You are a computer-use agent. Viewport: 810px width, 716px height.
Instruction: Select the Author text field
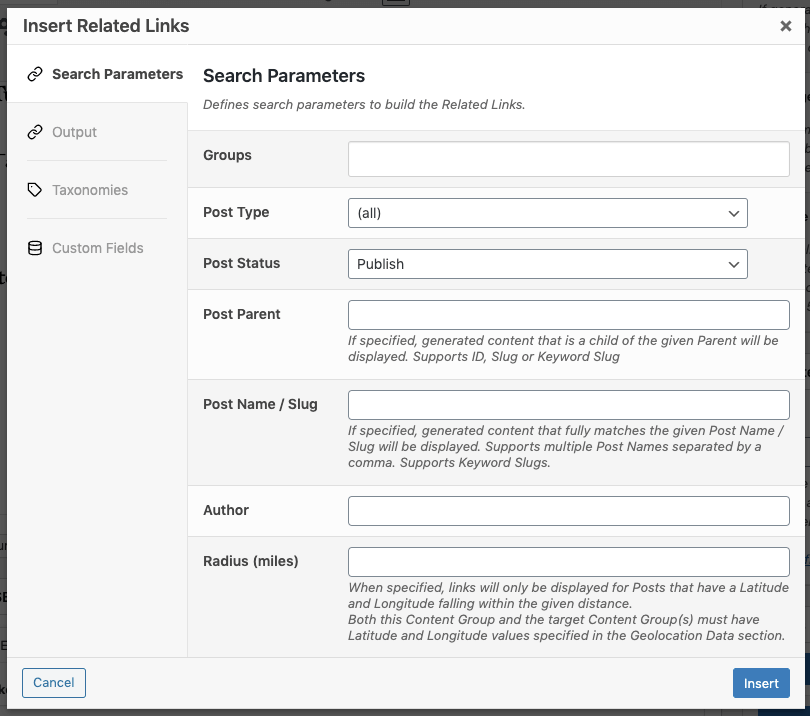(x=568, y=510)
